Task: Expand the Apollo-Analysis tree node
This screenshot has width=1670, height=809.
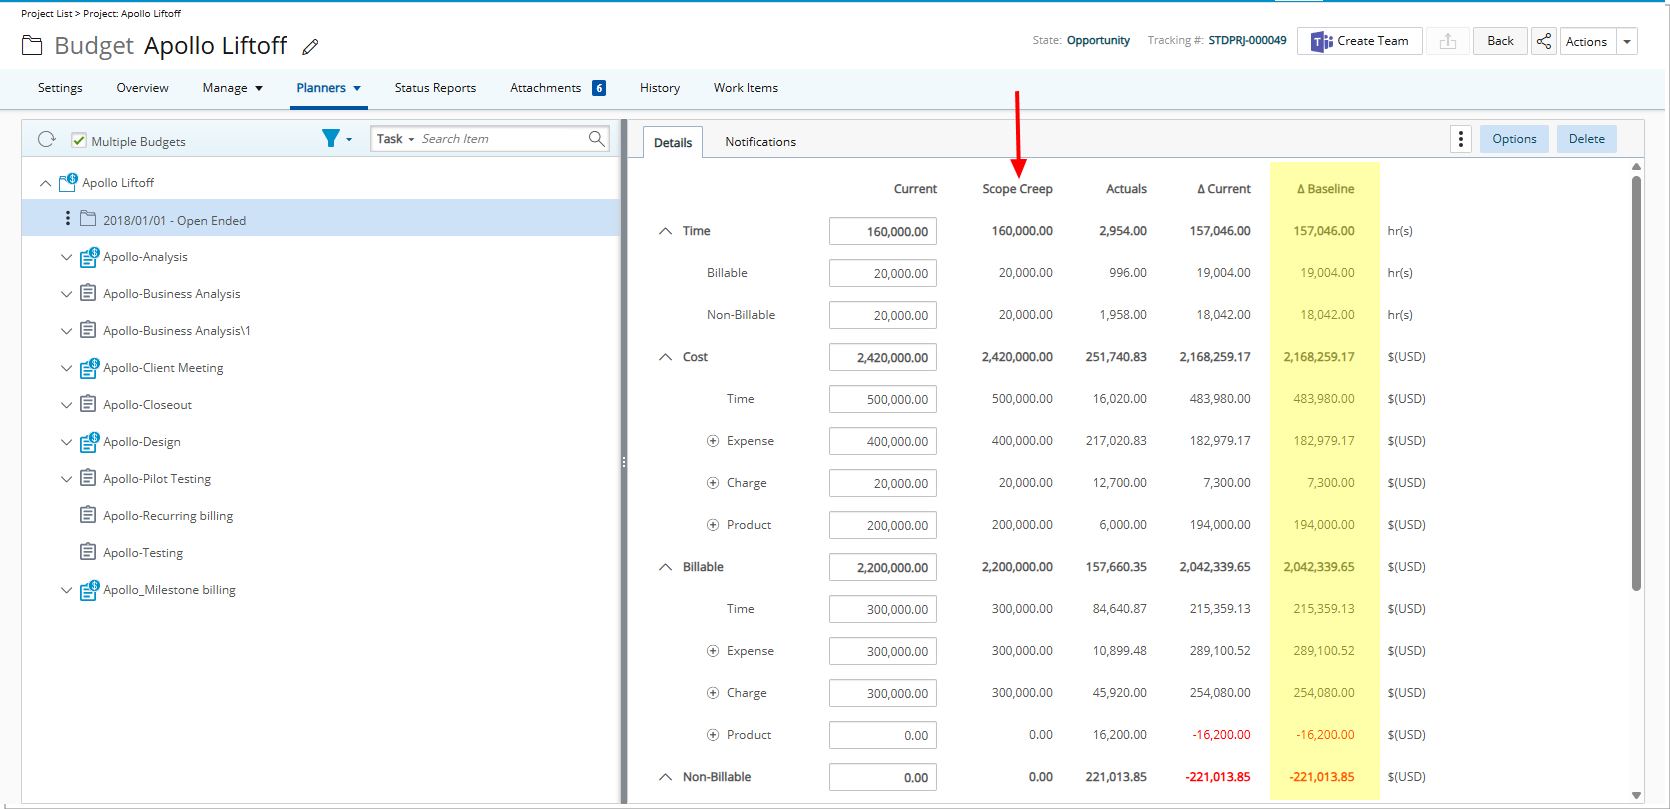Action: pyautogui.click(x=66, y=257)
